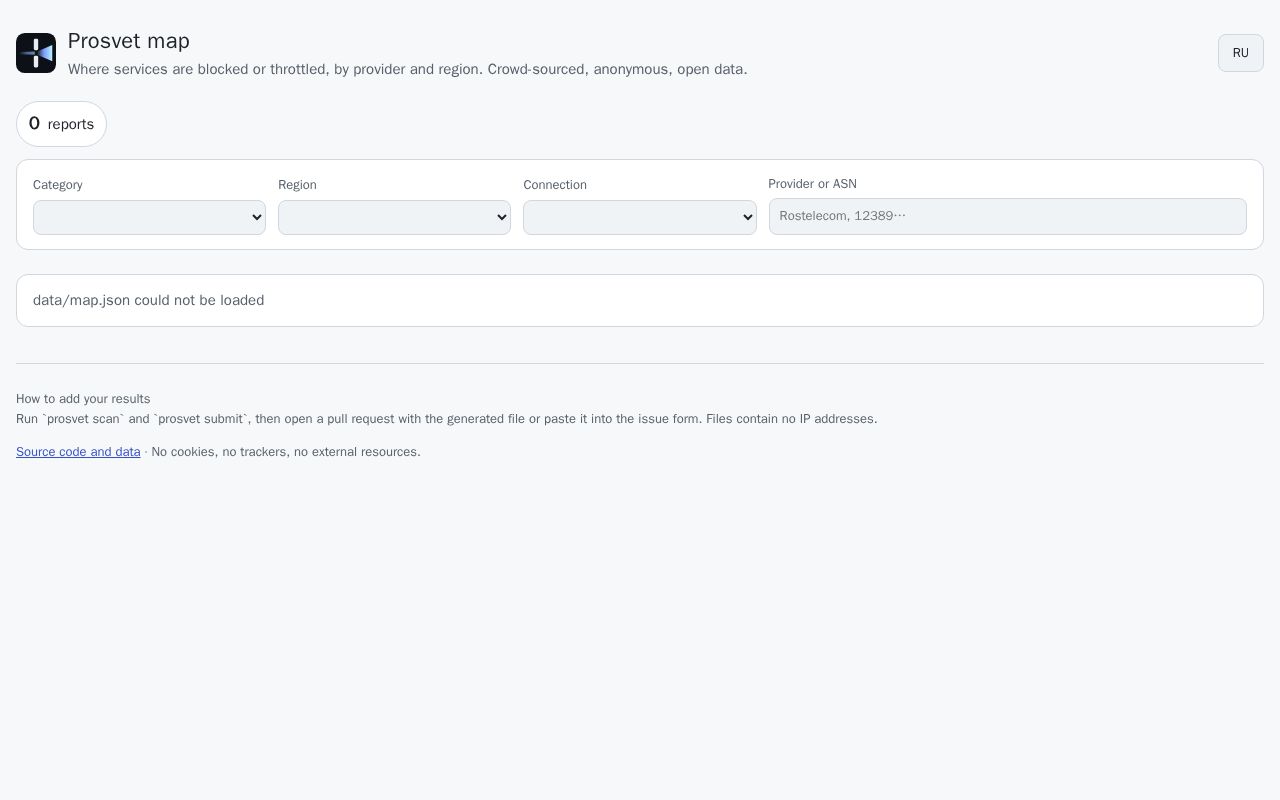Click the Prosvet map page title
The height and width of the screenshot is (800, 1280).
point(129,41)
